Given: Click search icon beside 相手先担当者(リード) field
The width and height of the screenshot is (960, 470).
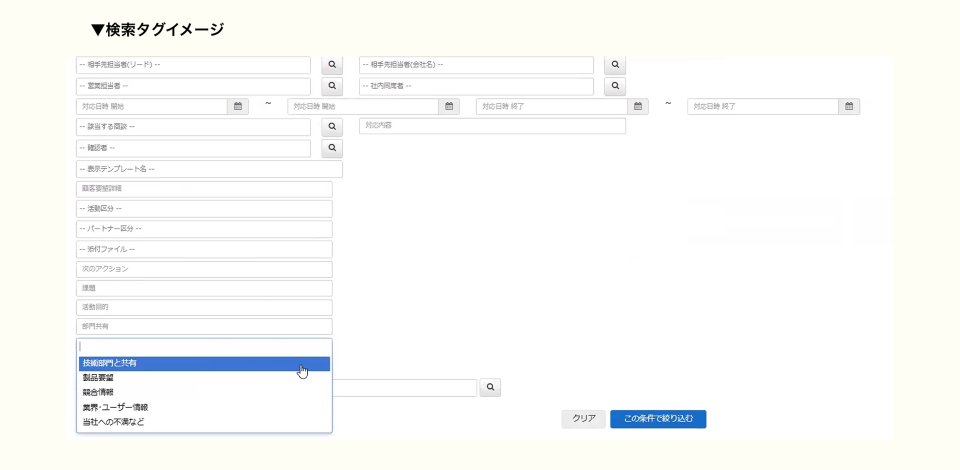Looking at the screenshot, I should [332, 65].
